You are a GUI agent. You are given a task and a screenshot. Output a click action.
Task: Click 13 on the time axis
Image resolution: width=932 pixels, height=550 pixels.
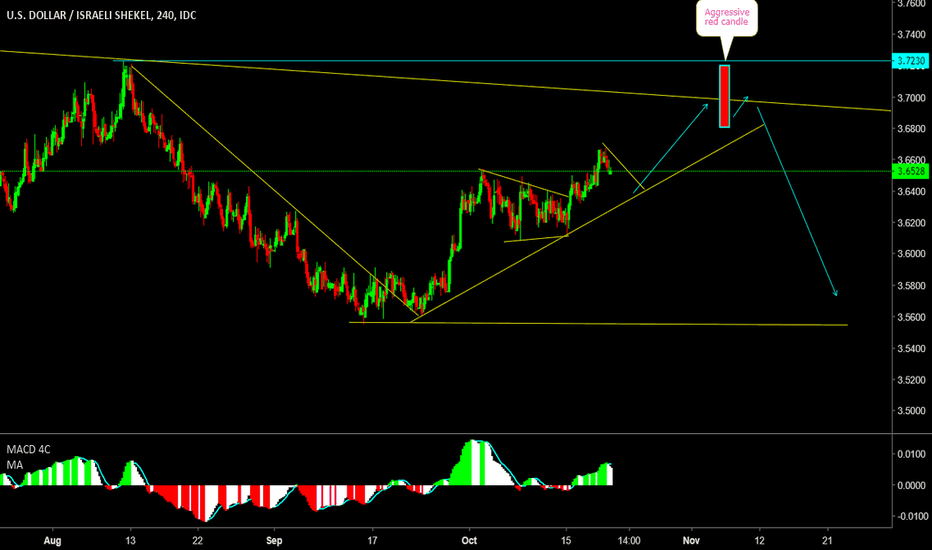[x=130, y=540]
